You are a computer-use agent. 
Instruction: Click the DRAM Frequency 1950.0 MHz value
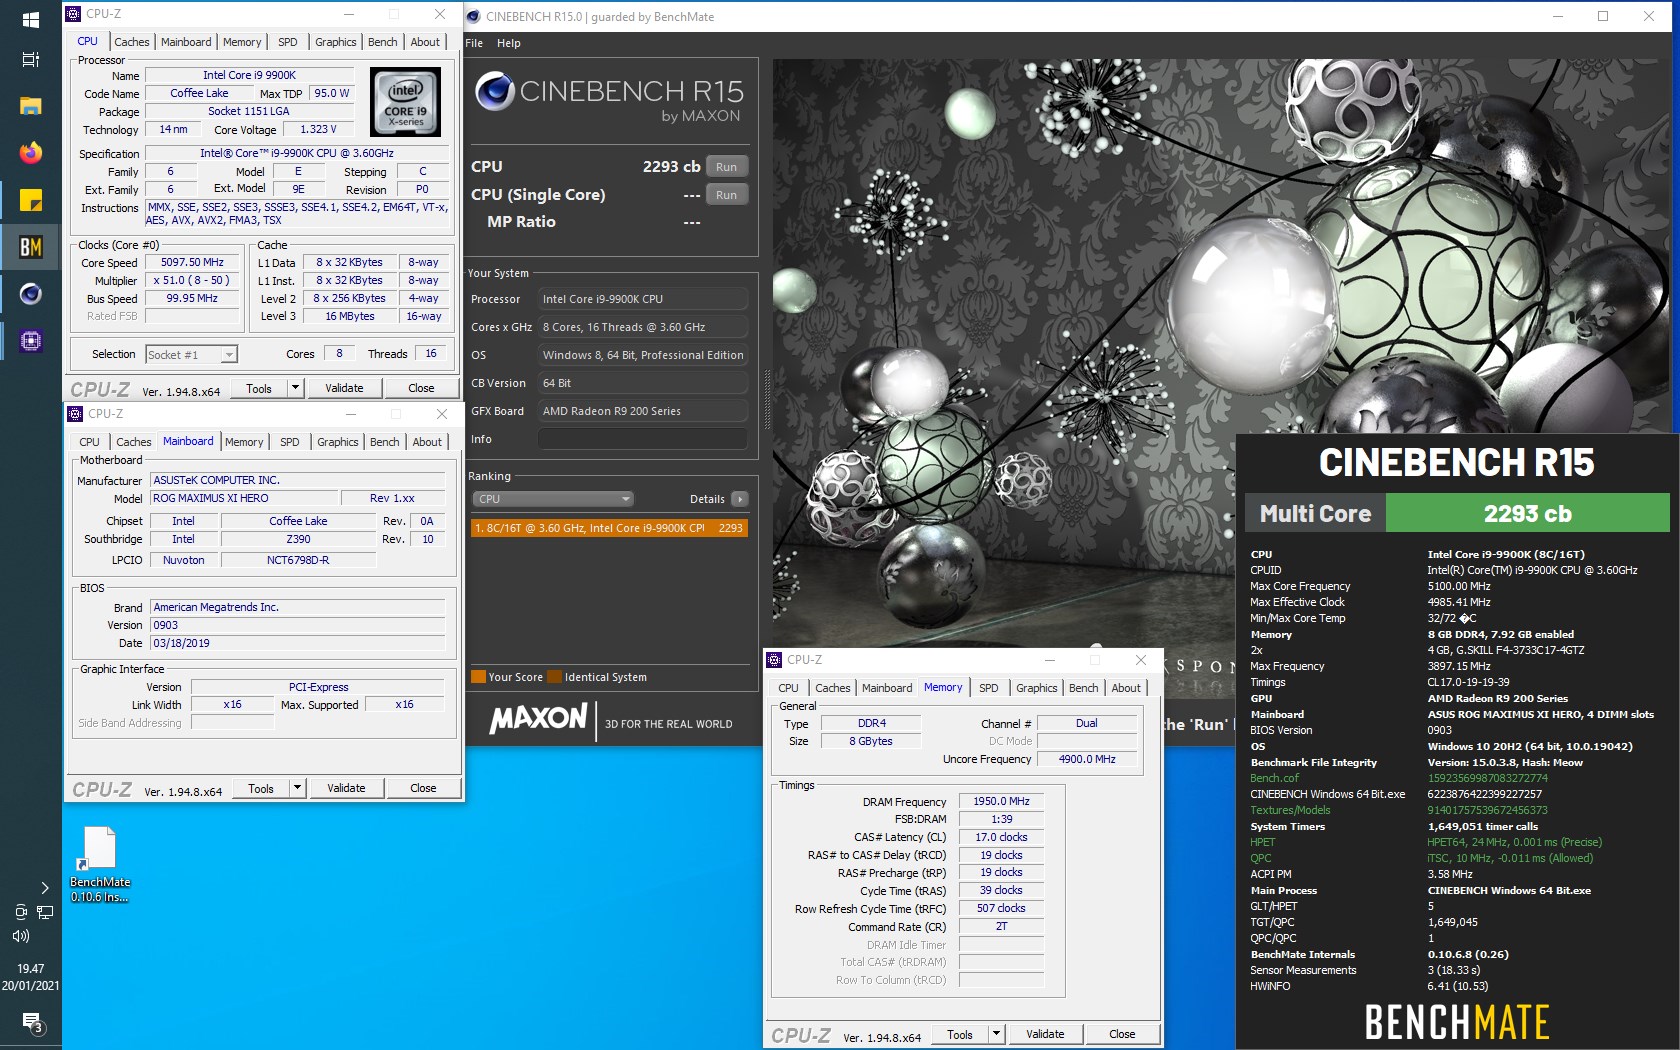click(1001, 801)
